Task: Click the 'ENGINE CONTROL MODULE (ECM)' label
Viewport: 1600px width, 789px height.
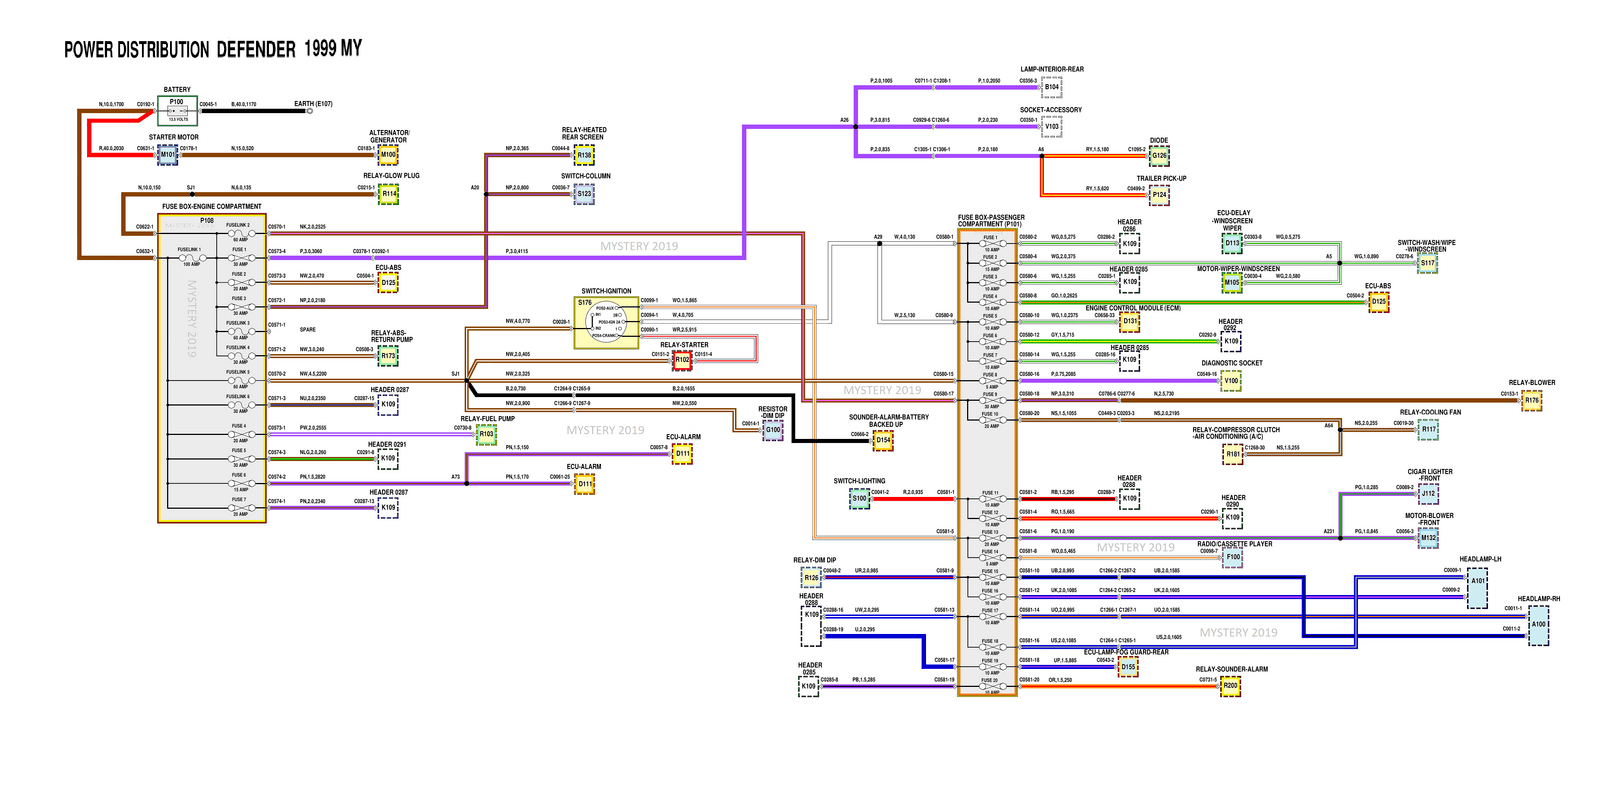Action: click(x=1133, y=309)
